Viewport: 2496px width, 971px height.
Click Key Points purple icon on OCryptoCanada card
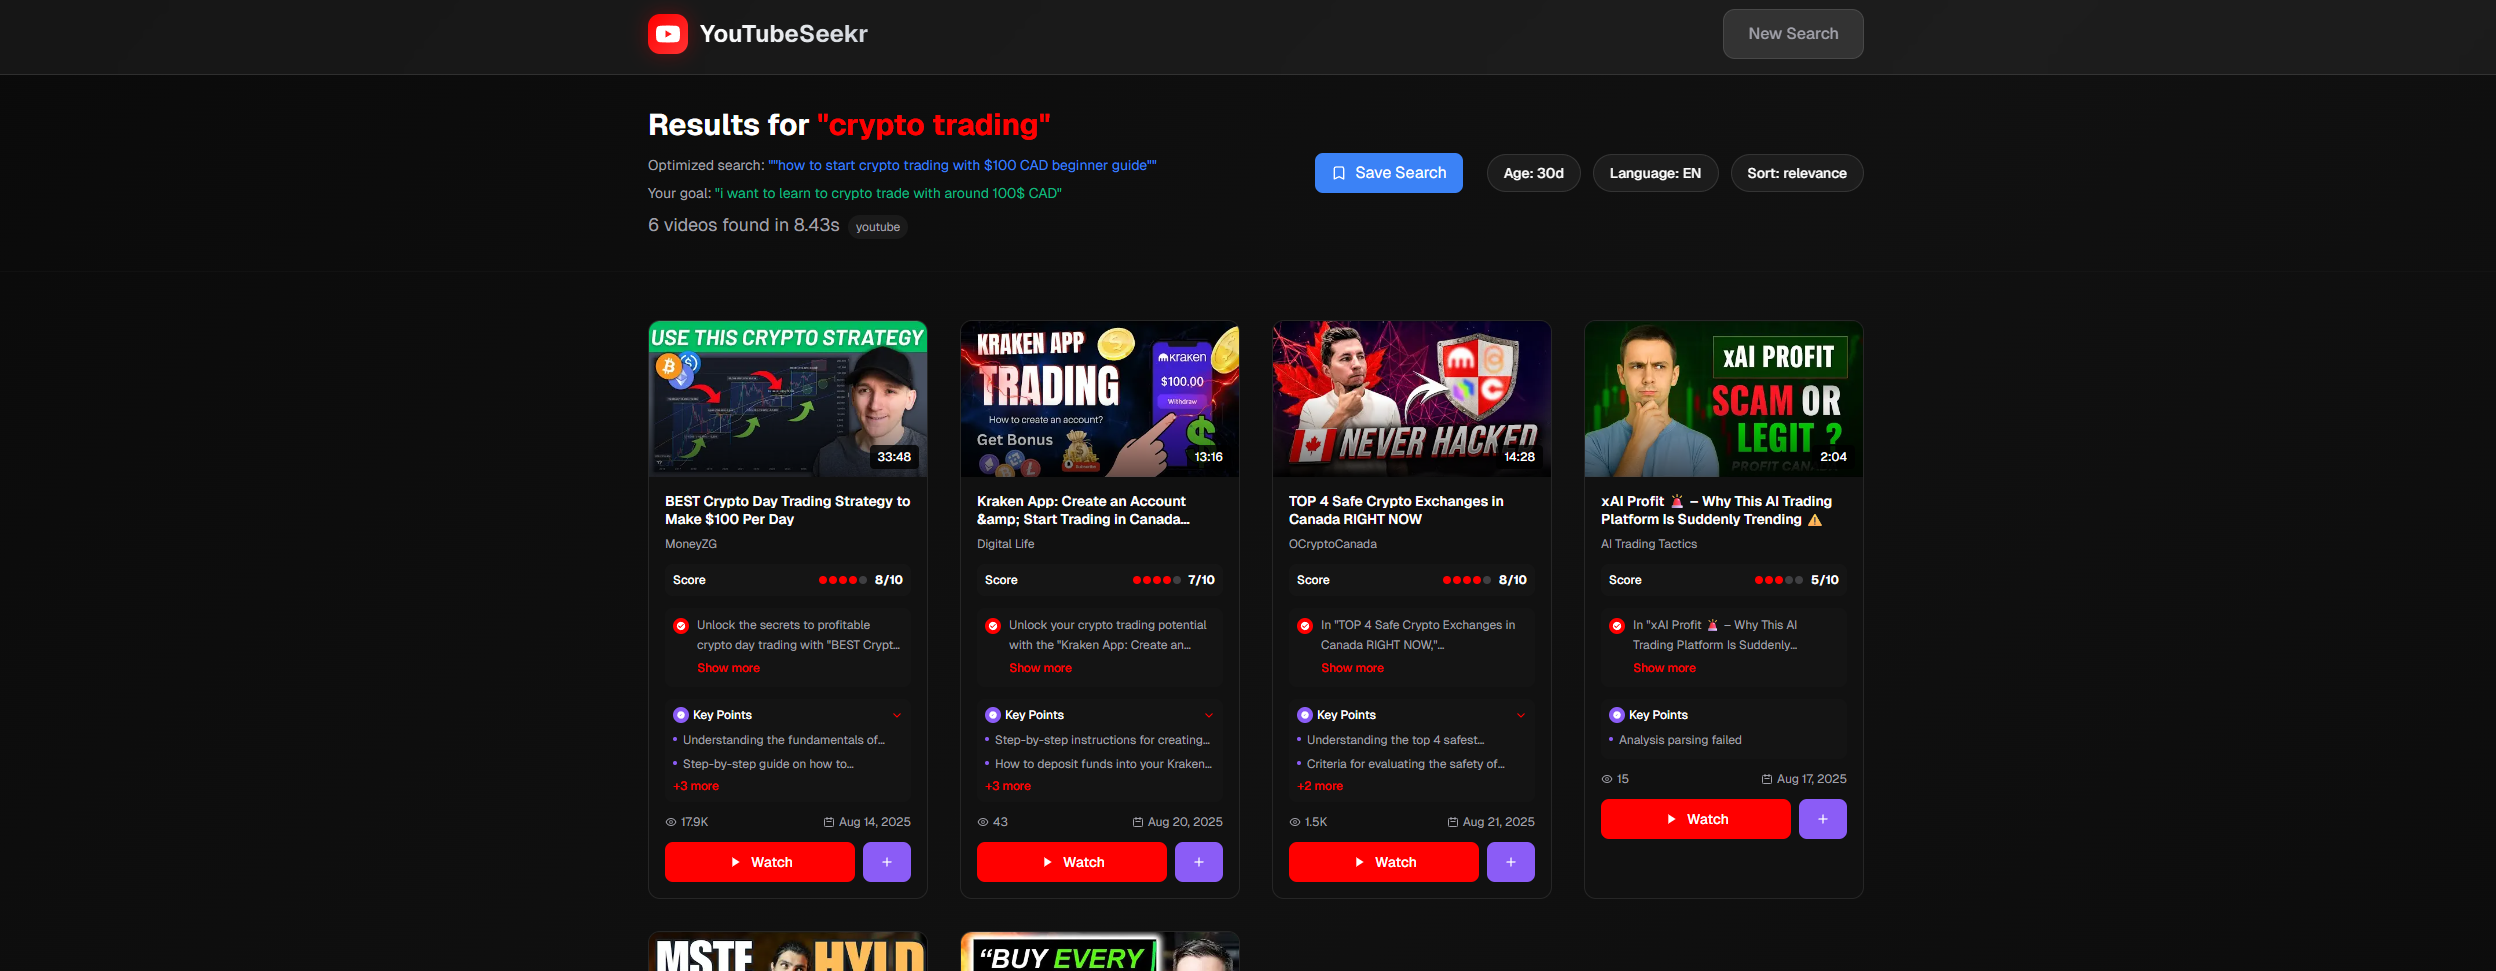1305,715
